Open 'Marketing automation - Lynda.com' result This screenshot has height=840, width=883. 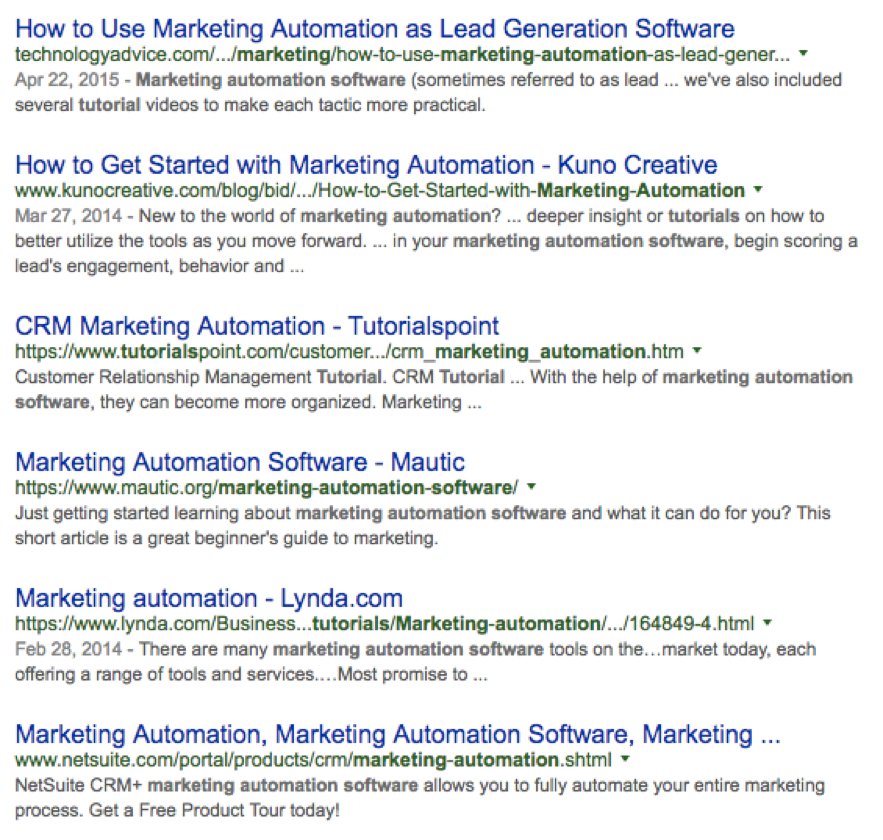pos(209,598)
